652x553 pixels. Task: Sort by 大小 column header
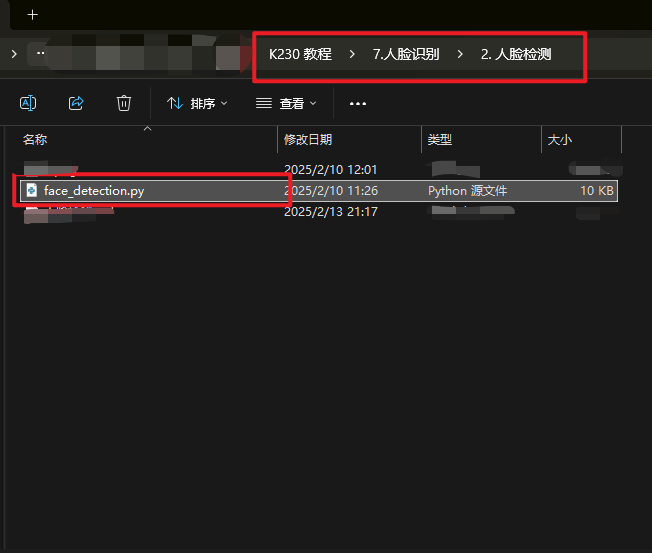click(559, 140)
